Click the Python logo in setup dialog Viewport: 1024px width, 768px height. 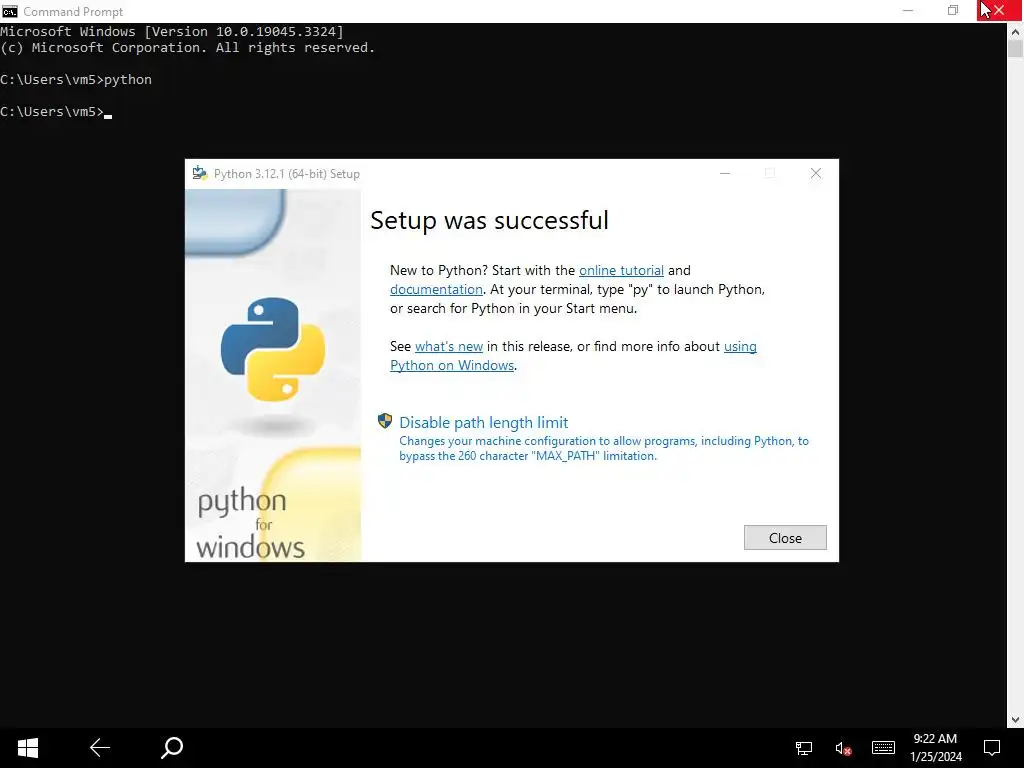273,349
